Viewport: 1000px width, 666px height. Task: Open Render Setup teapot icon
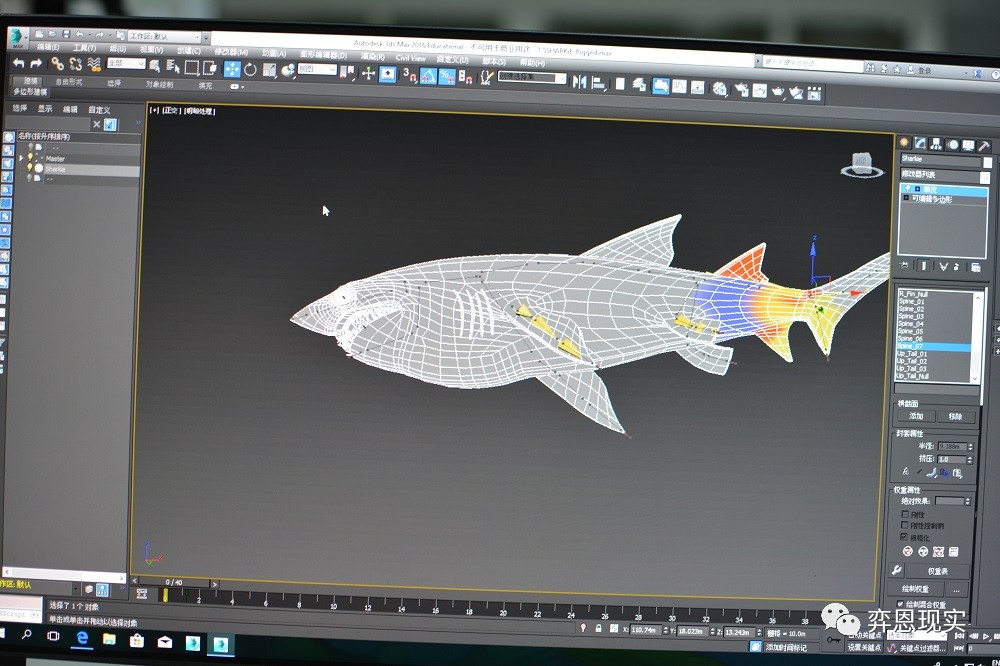[x=742, y=90]
